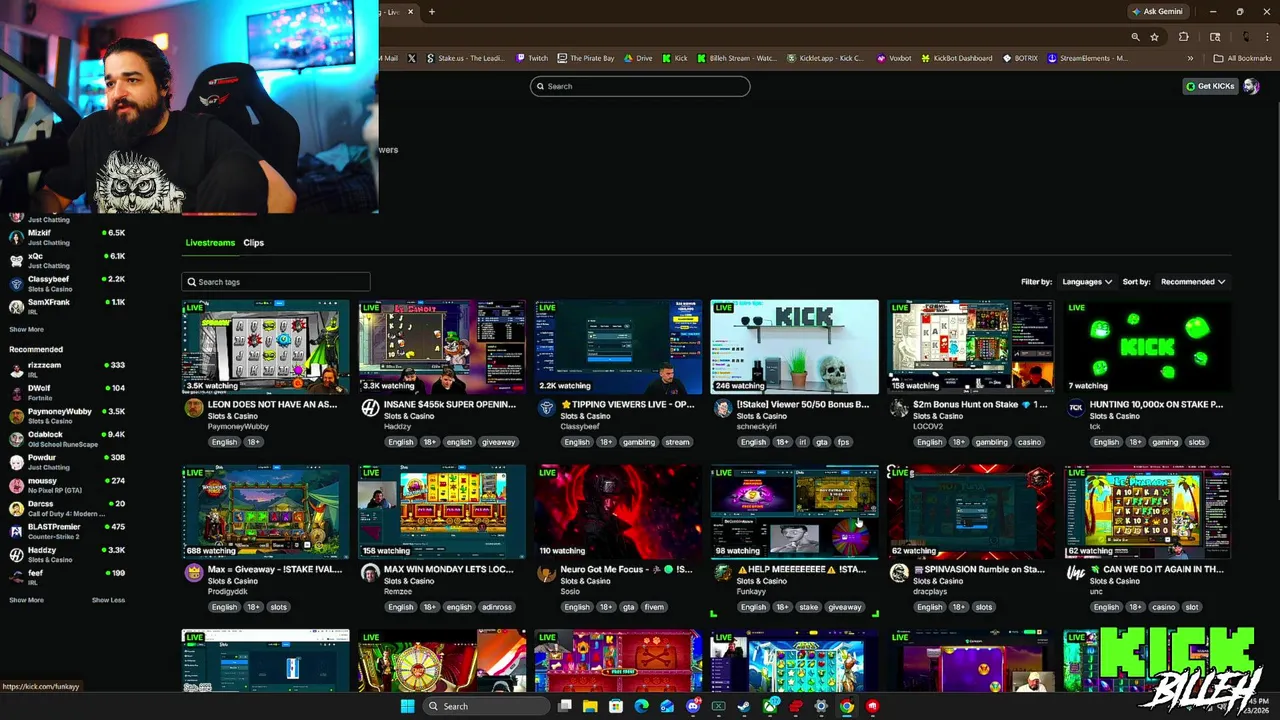Select Mizkif in sidebar list
The width and height of the screenshot is (1280, 720).
pos(67,237)
